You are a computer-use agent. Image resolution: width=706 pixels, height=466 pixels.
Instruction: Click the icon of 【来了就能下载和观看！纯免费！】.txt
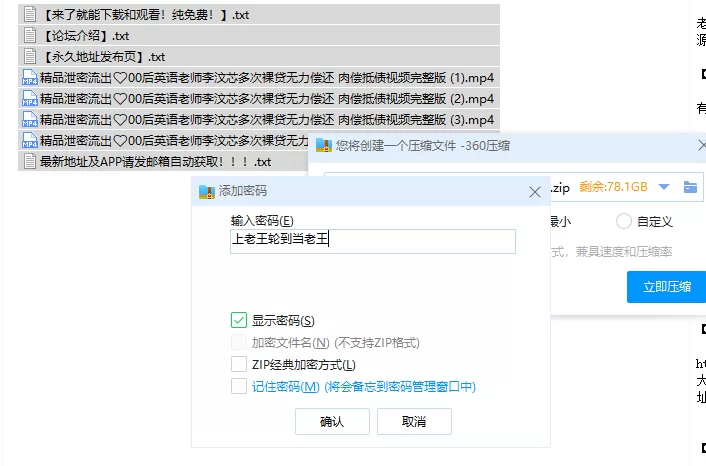[x=30, y=15]
